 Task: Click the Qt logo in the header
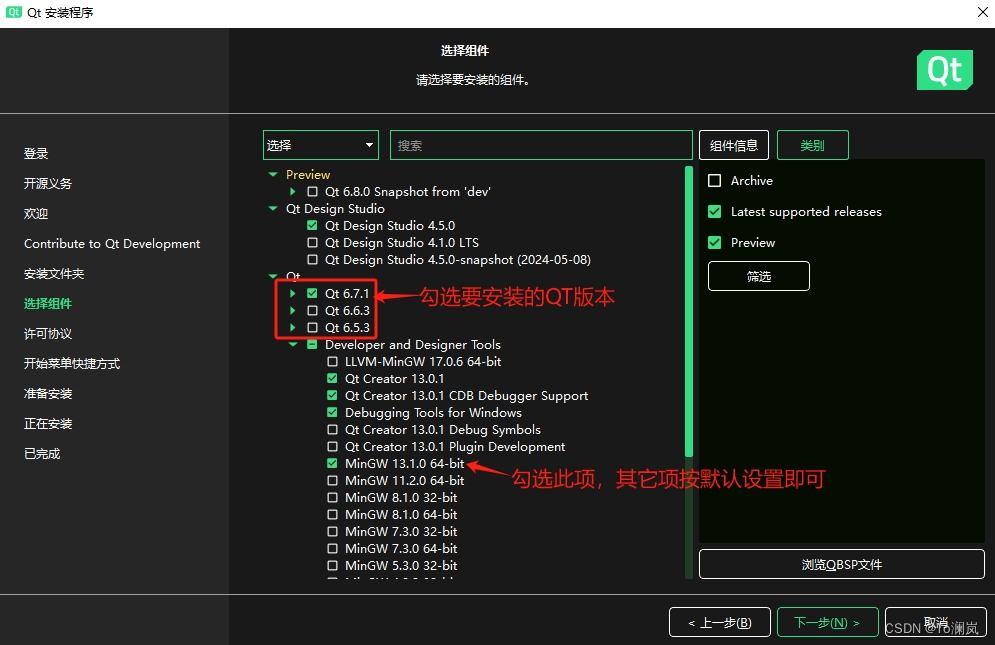(x=944, y=70)
